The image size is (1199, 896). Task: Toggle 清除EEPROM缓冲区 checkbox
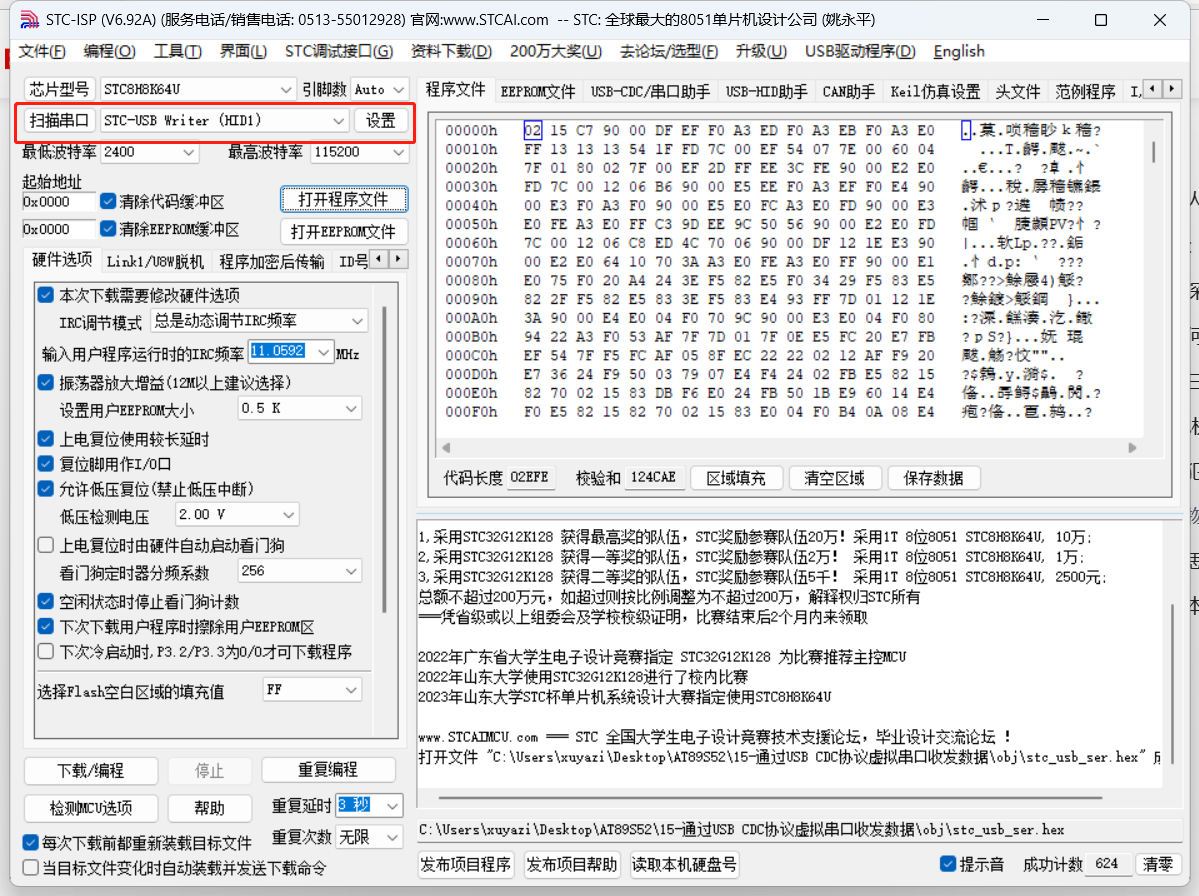click(x=108, y=229)
